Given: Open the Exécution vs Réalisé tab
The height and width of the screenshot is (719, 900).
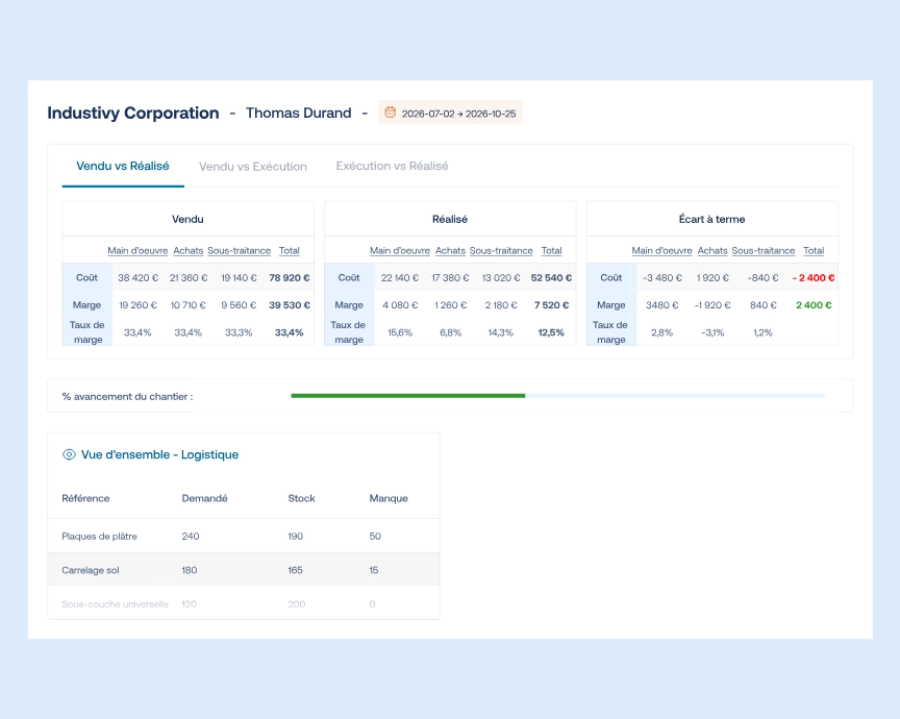Looking at the screenshot, I should click(x=392, y=166).
